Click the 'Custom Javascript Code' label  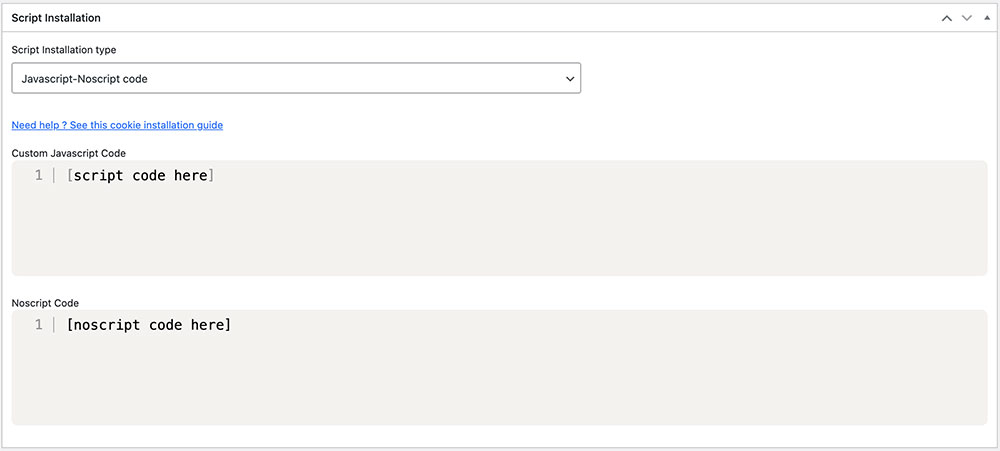coord(69,153)
